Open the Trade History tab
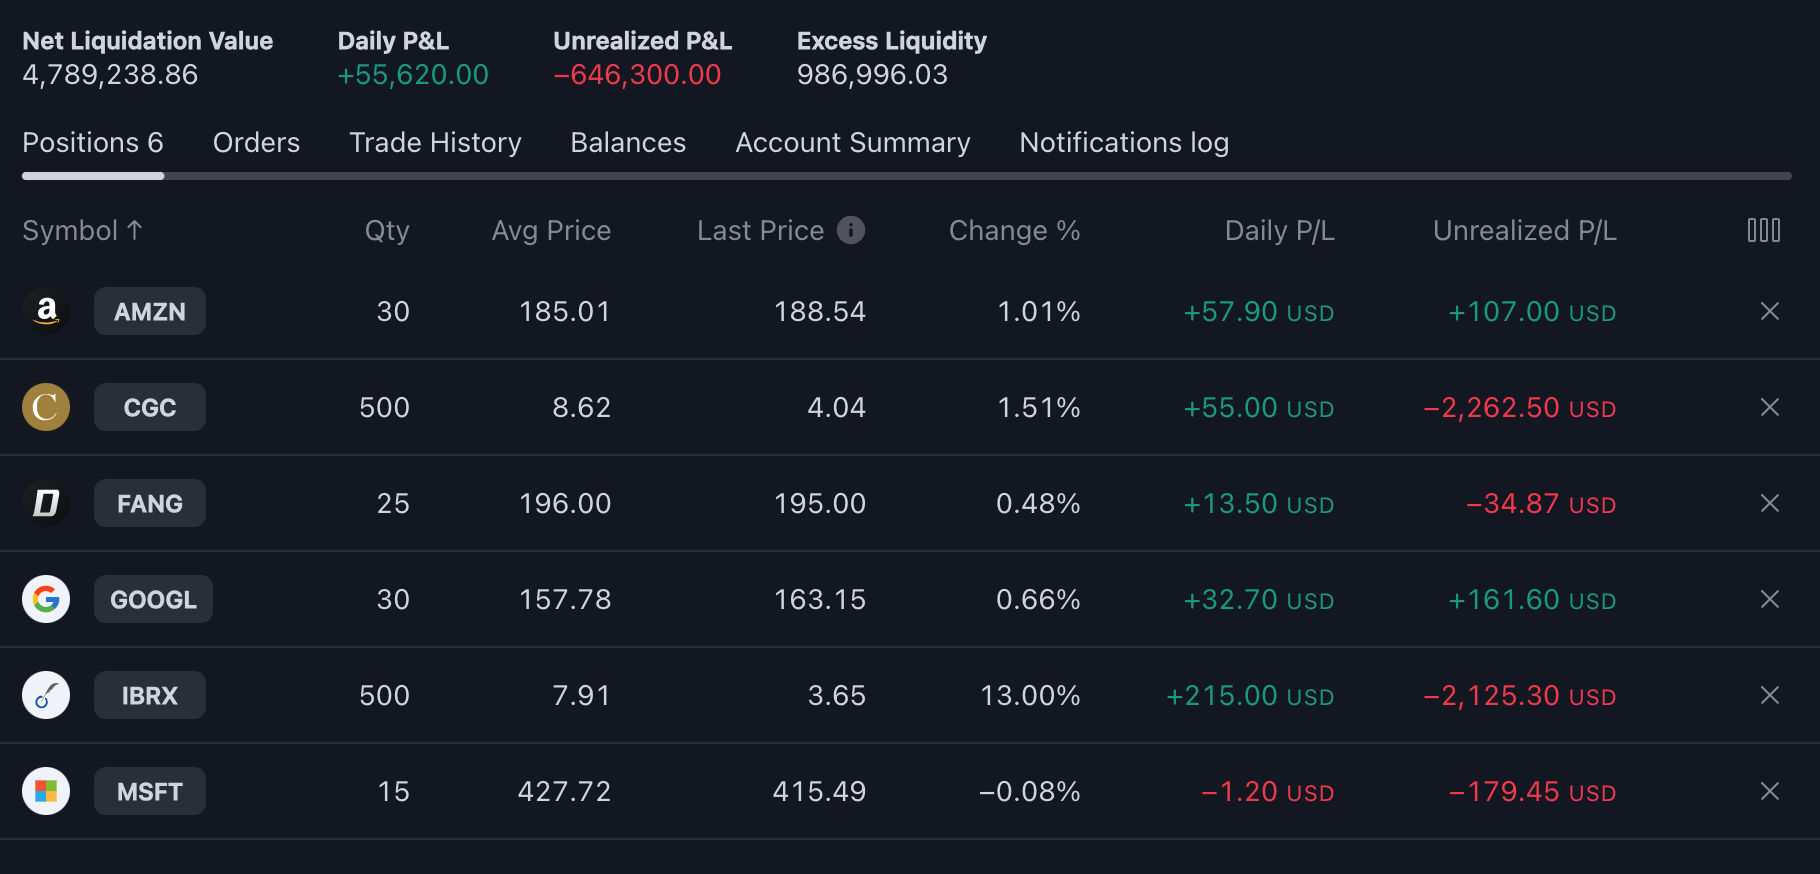Screen dimensions: 1820x874 click(x=435, y=143)
